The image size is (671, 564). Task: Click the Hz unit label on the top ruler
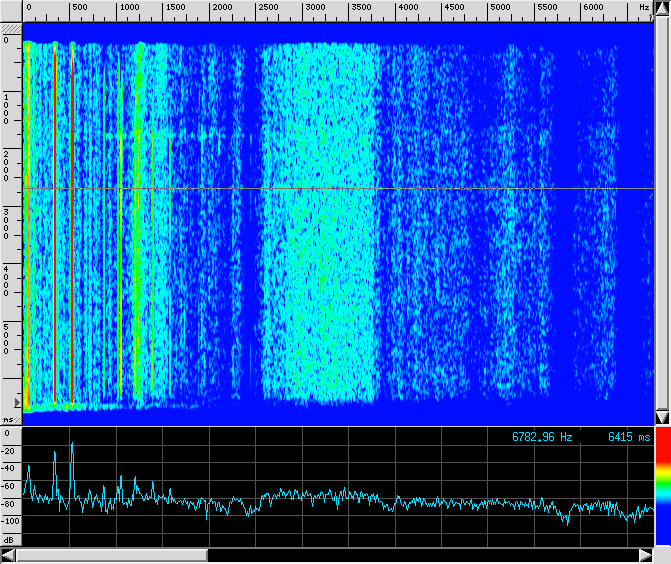644,7
